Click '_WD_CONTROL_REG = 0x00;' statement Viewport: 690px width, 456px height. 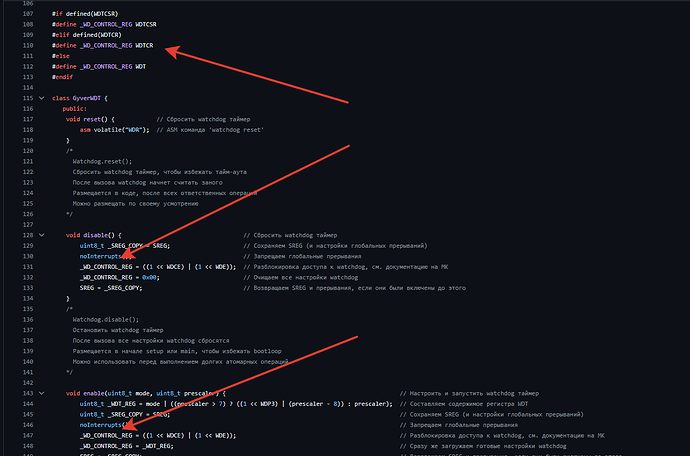point(120,277)
